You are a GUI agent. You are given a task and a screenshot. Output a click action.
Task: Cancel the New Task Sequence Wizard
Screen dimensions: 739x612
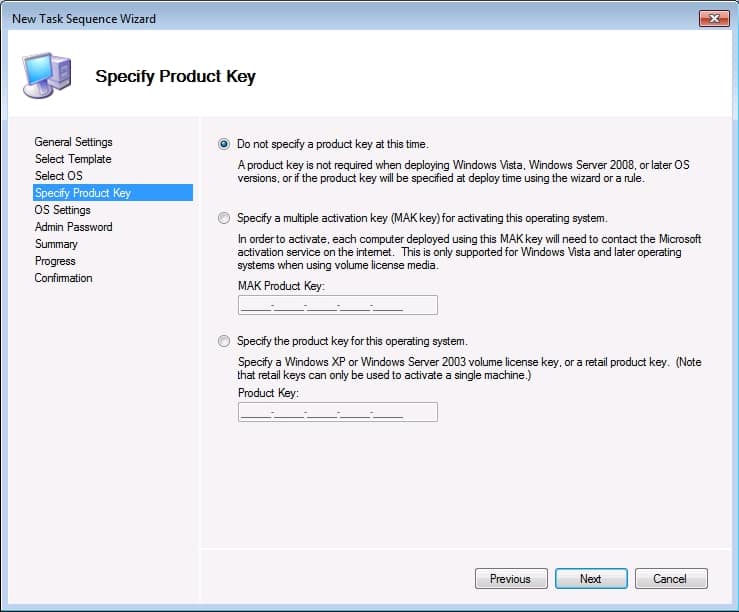coord(671,579)
